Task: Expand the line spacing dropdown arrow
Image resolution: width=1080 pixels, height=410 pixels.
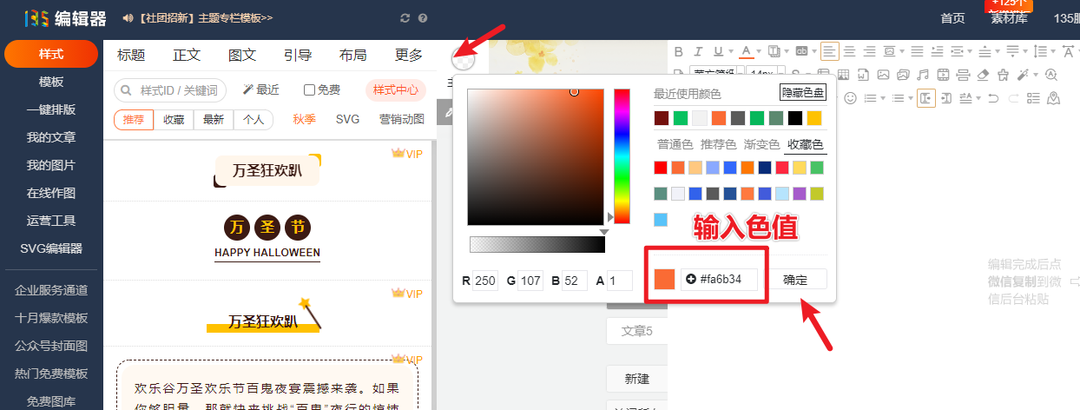Action: point(1053,52)
